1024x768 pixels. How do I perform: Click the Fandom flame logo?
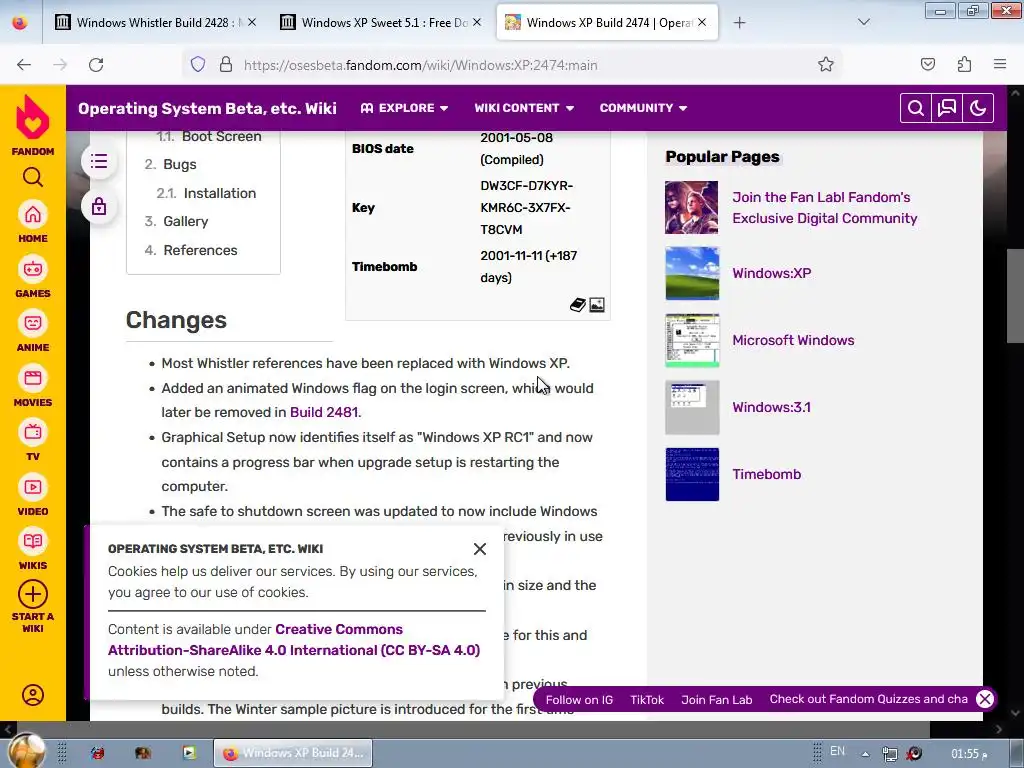tap(33, 118)
